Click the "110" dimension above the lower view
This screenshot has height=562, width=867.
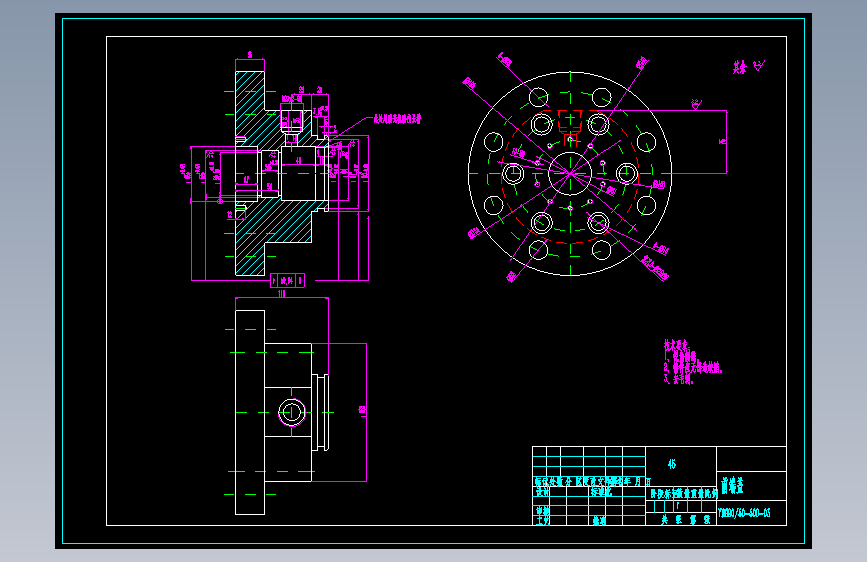coord(282,294)
